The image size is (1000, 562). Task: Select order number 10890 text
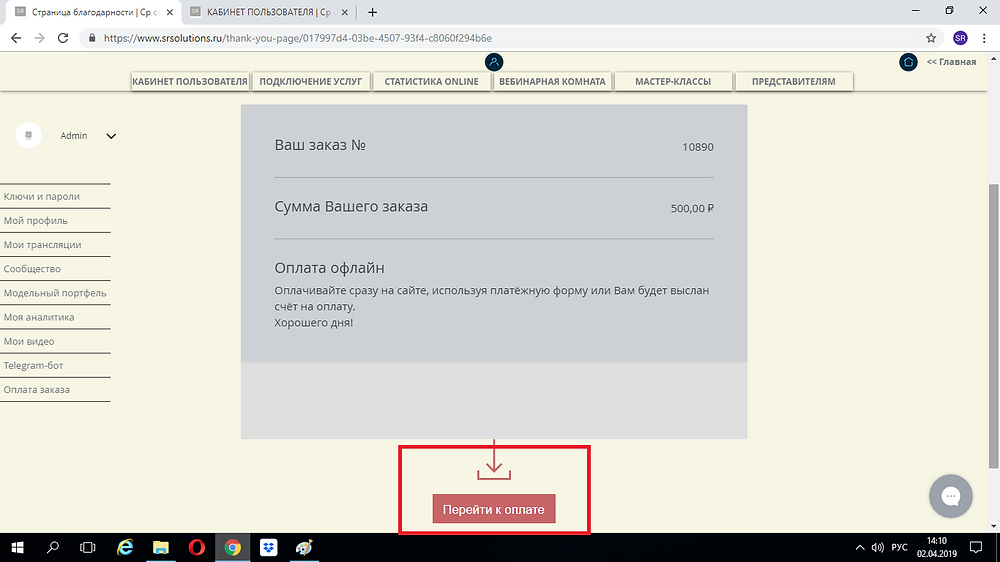point(698,147)
